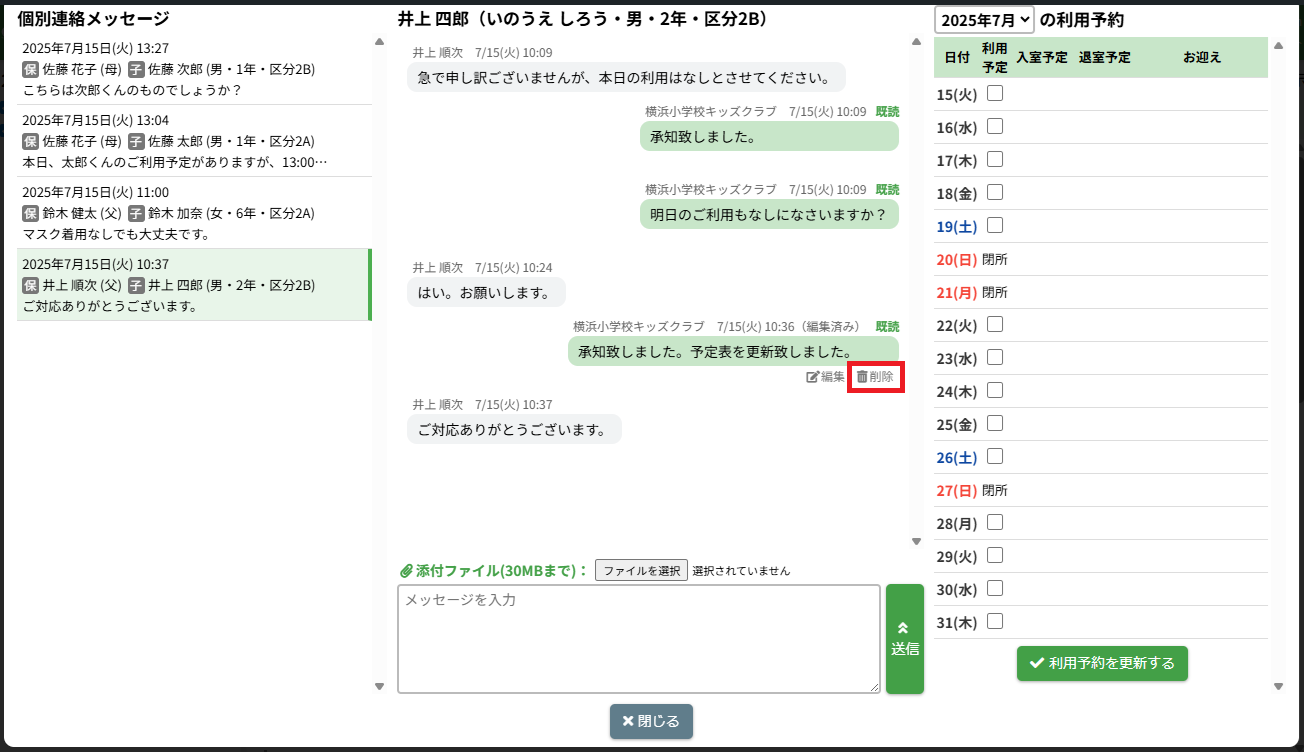Select the 11:00 message about 鈴木 加奈
Viewport: 1304px width, 752px height.
pyautogui.click(x=194, y=213)
